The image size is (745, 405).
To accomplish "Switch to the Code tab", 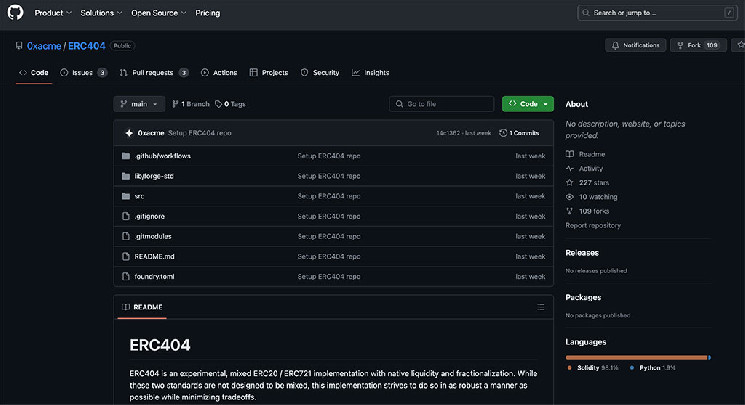I will pos(33,73).
